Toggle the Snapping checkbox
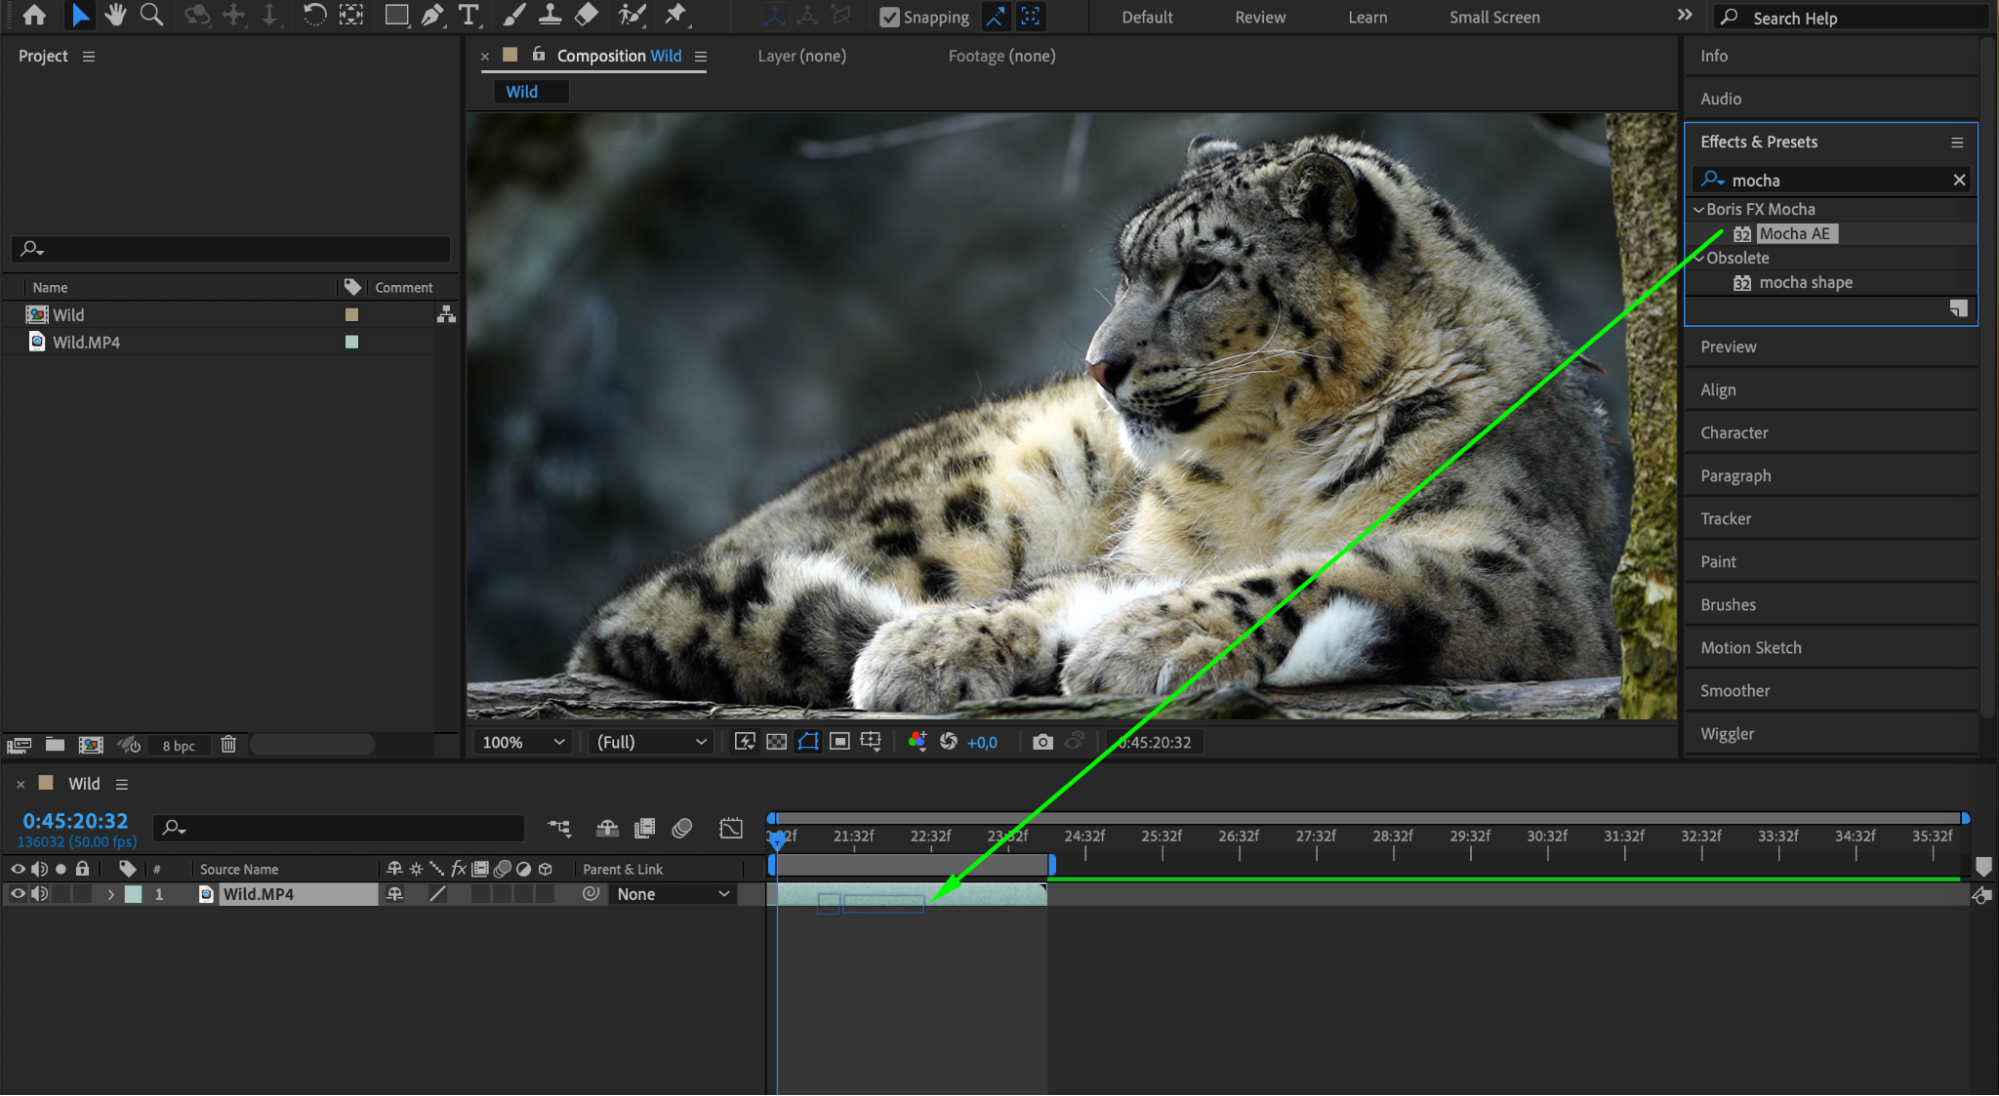 pyautogui.click(x=889, y=17)
